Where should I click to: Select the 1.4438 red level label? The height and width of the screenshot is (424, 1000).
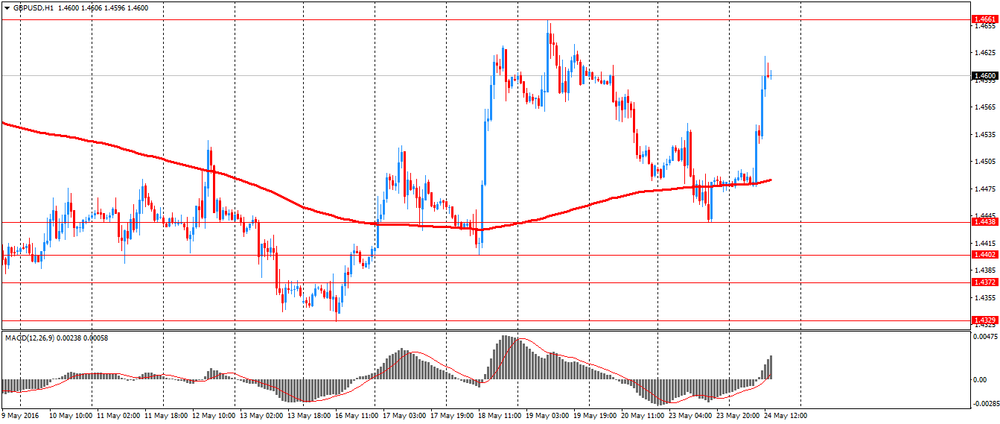[x=983, y=221]
